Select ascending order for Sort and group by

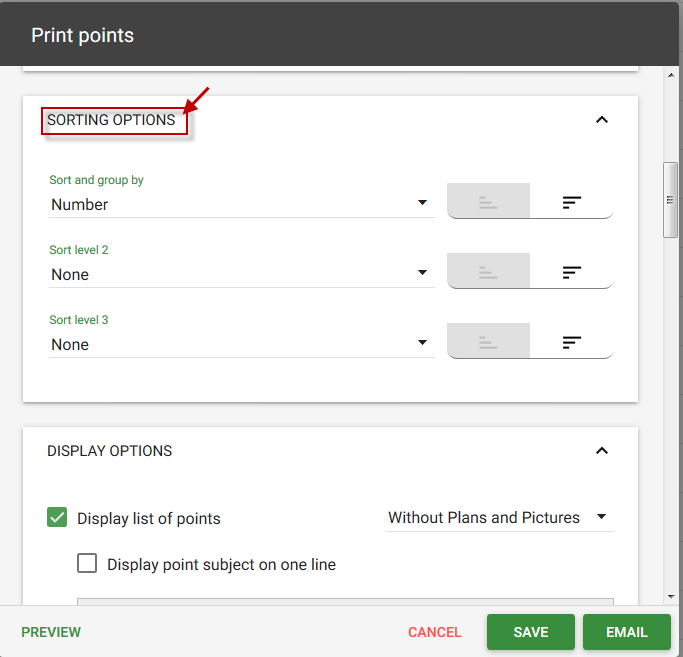tap(488, 201)
